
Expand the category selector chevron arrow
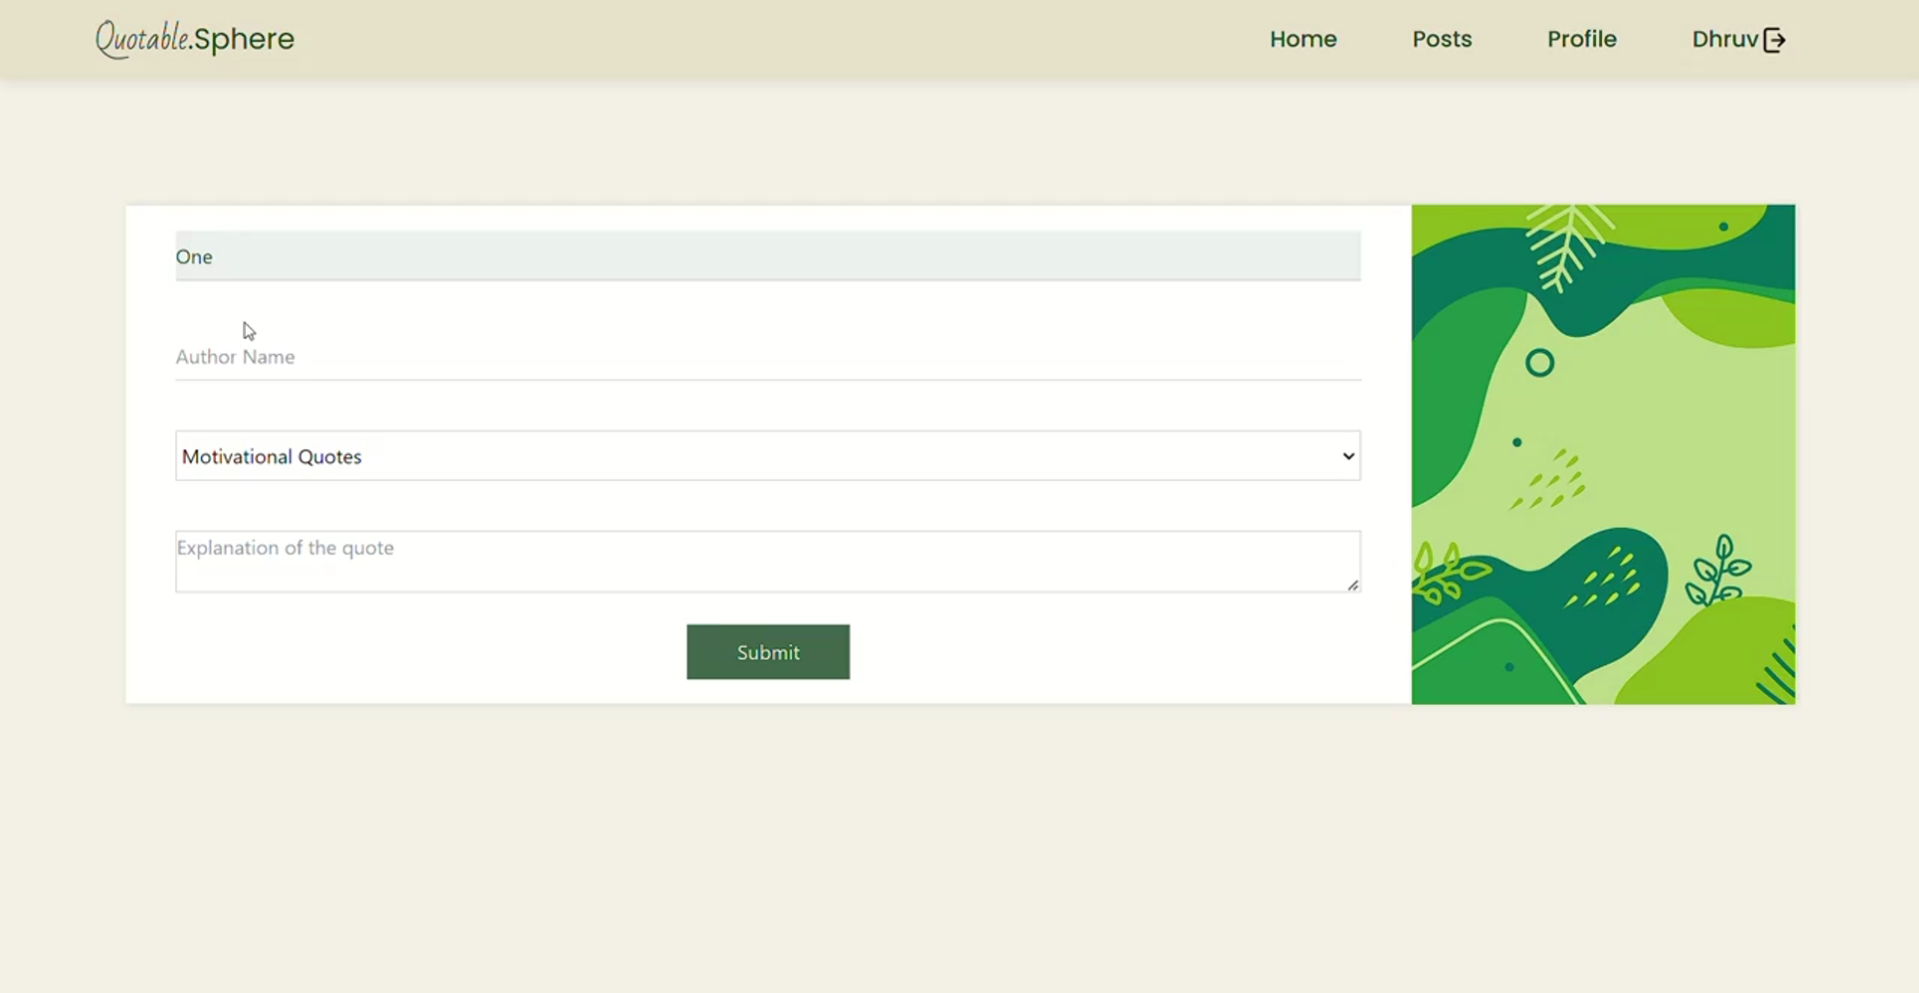coord(1347,455)
